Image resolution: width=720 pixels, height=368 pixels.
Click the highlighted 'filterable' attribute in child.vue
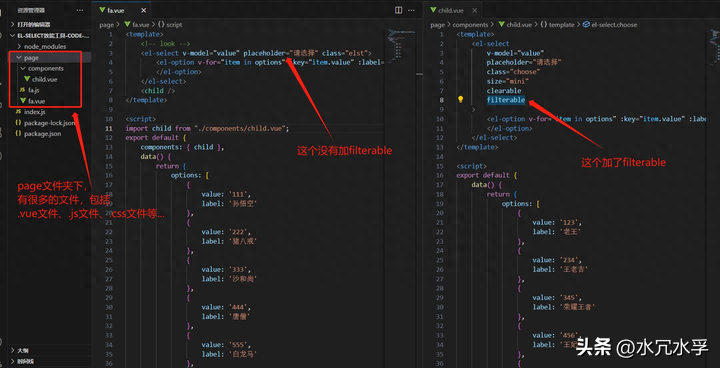[506, 100]
